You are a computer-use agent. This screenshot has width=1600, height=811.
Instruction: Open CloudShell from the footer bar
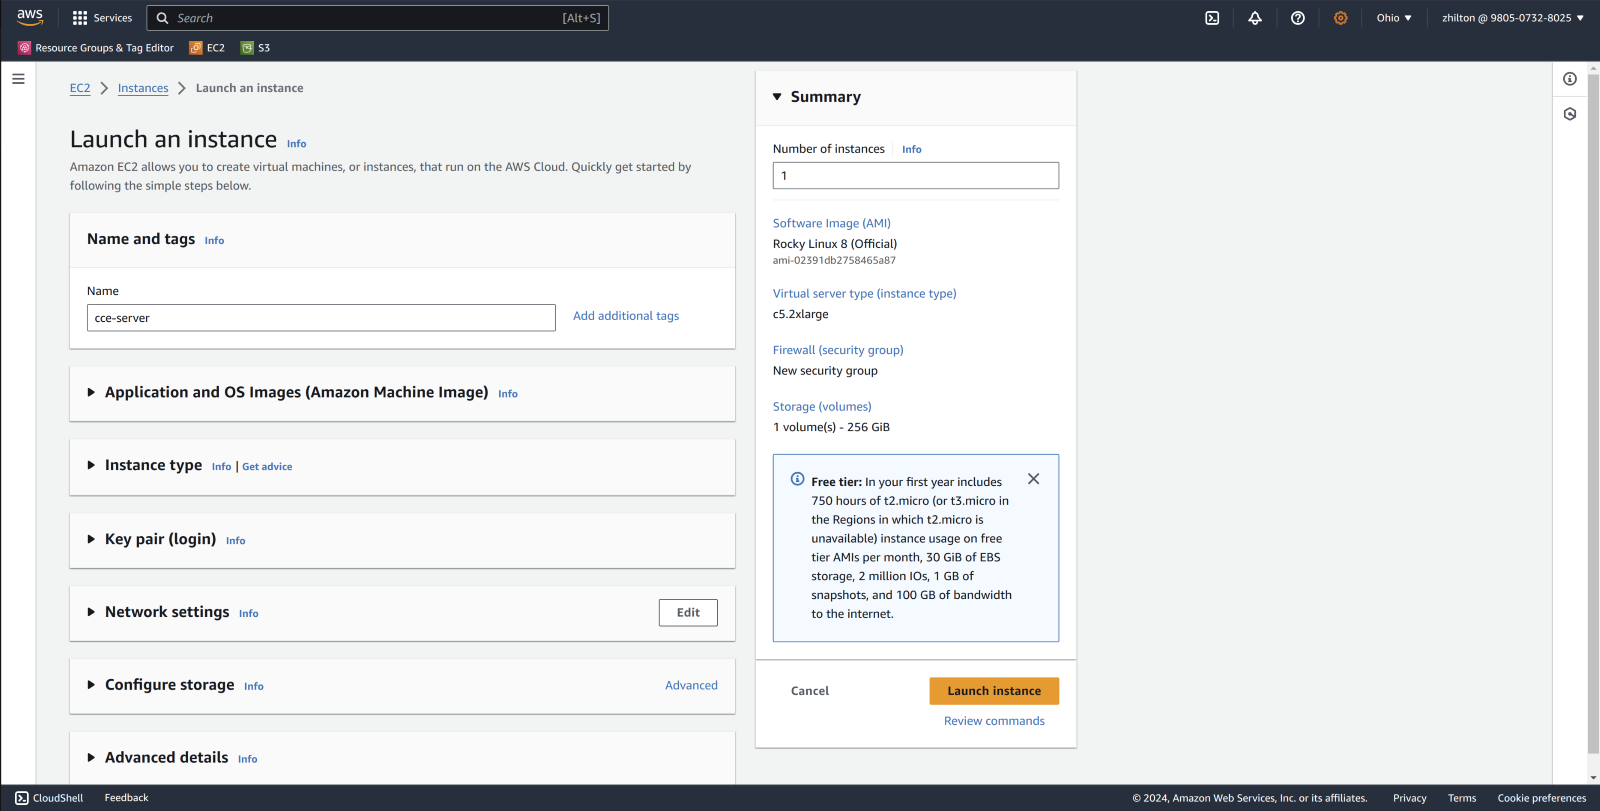pyautogui.click(x=49, y=798)
